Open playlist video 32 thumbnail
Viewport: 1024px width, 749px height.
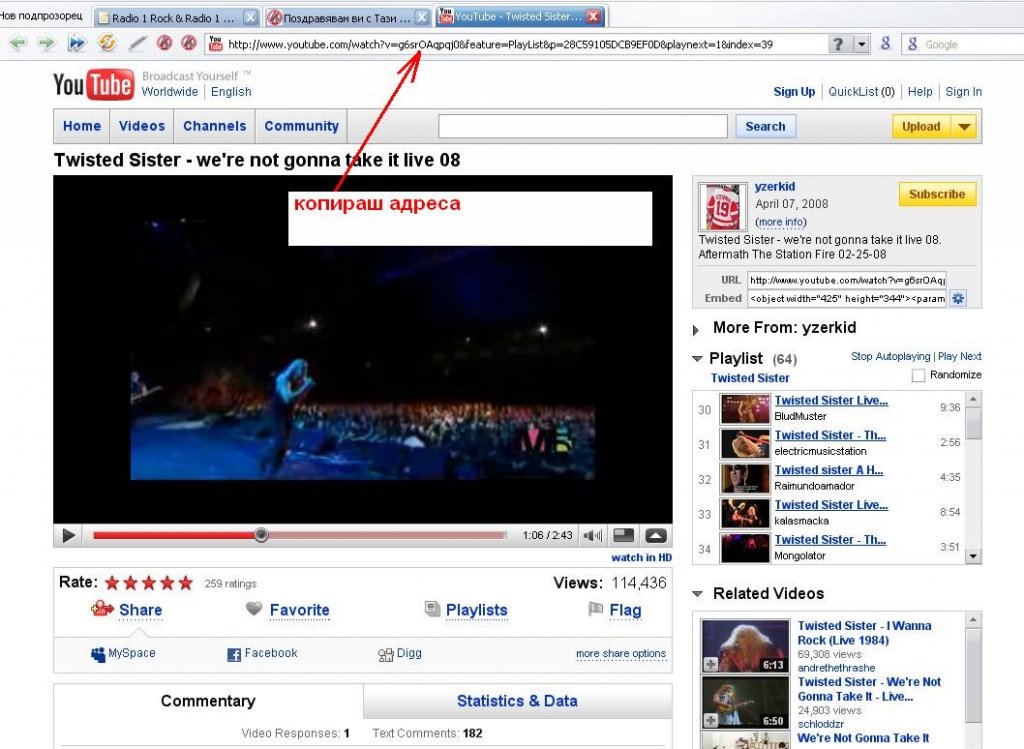[x=745, y=479]
